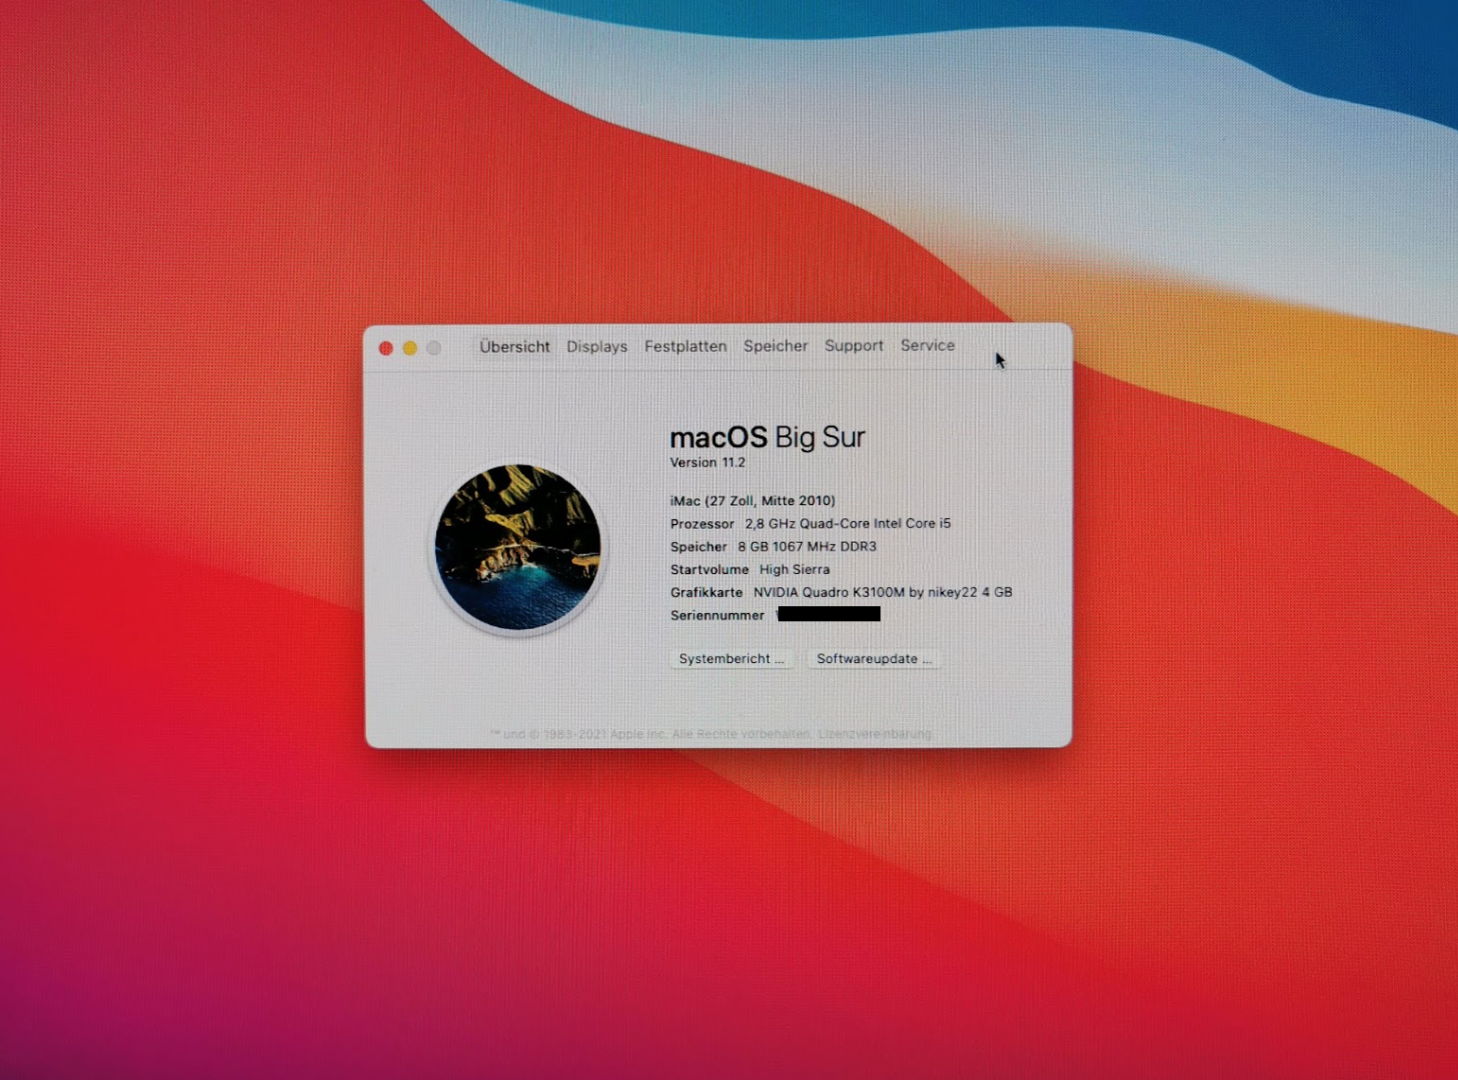Screen dimensions: 1458x1080
Task: Click the Systembericht button
Action: click(x=731, y=659)
